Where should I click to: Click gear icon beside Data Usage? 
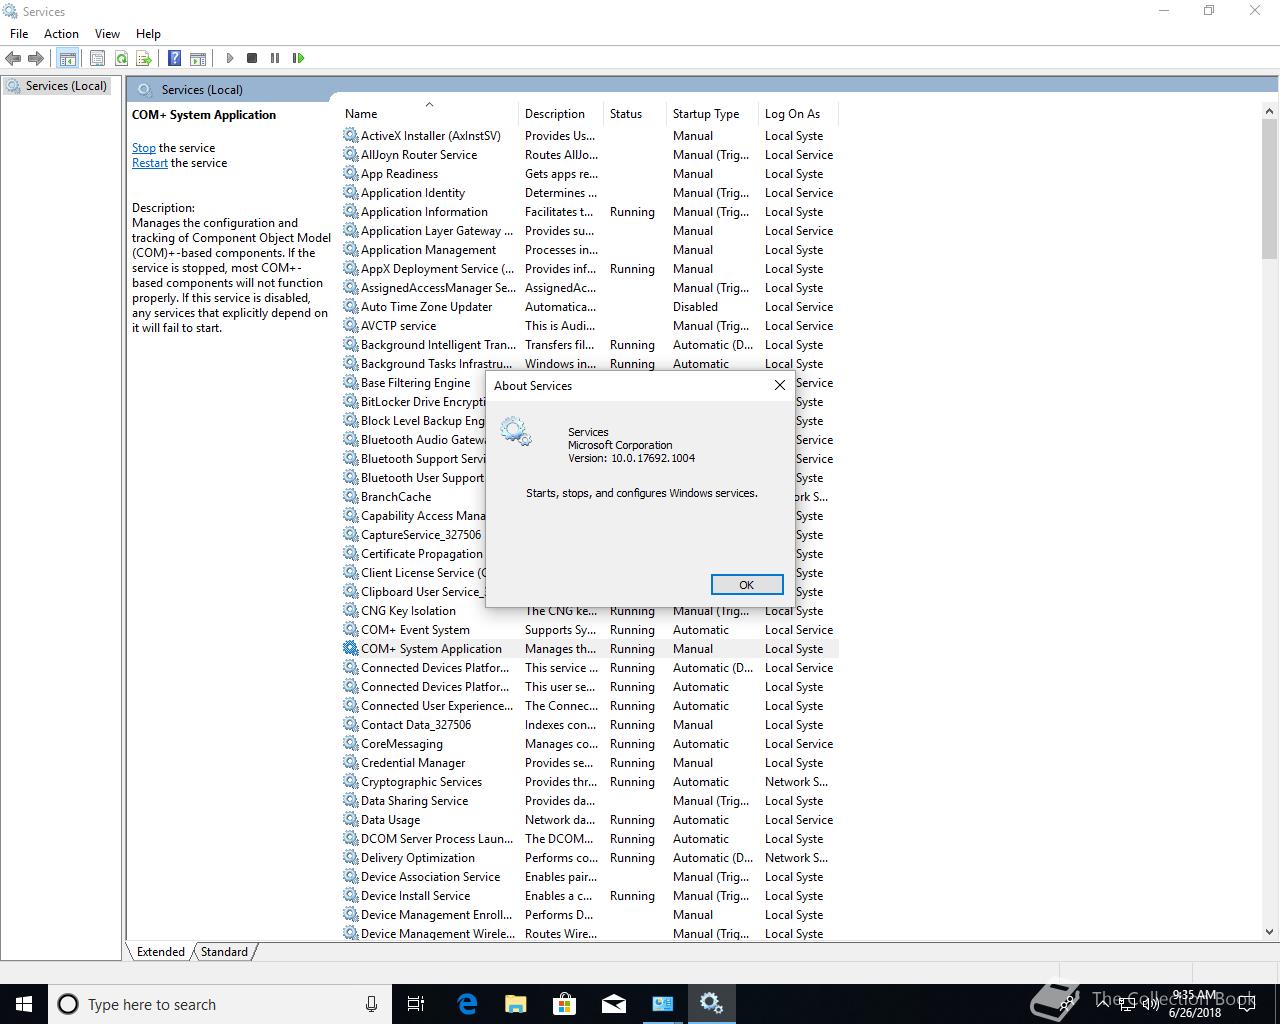coord(351,820)
